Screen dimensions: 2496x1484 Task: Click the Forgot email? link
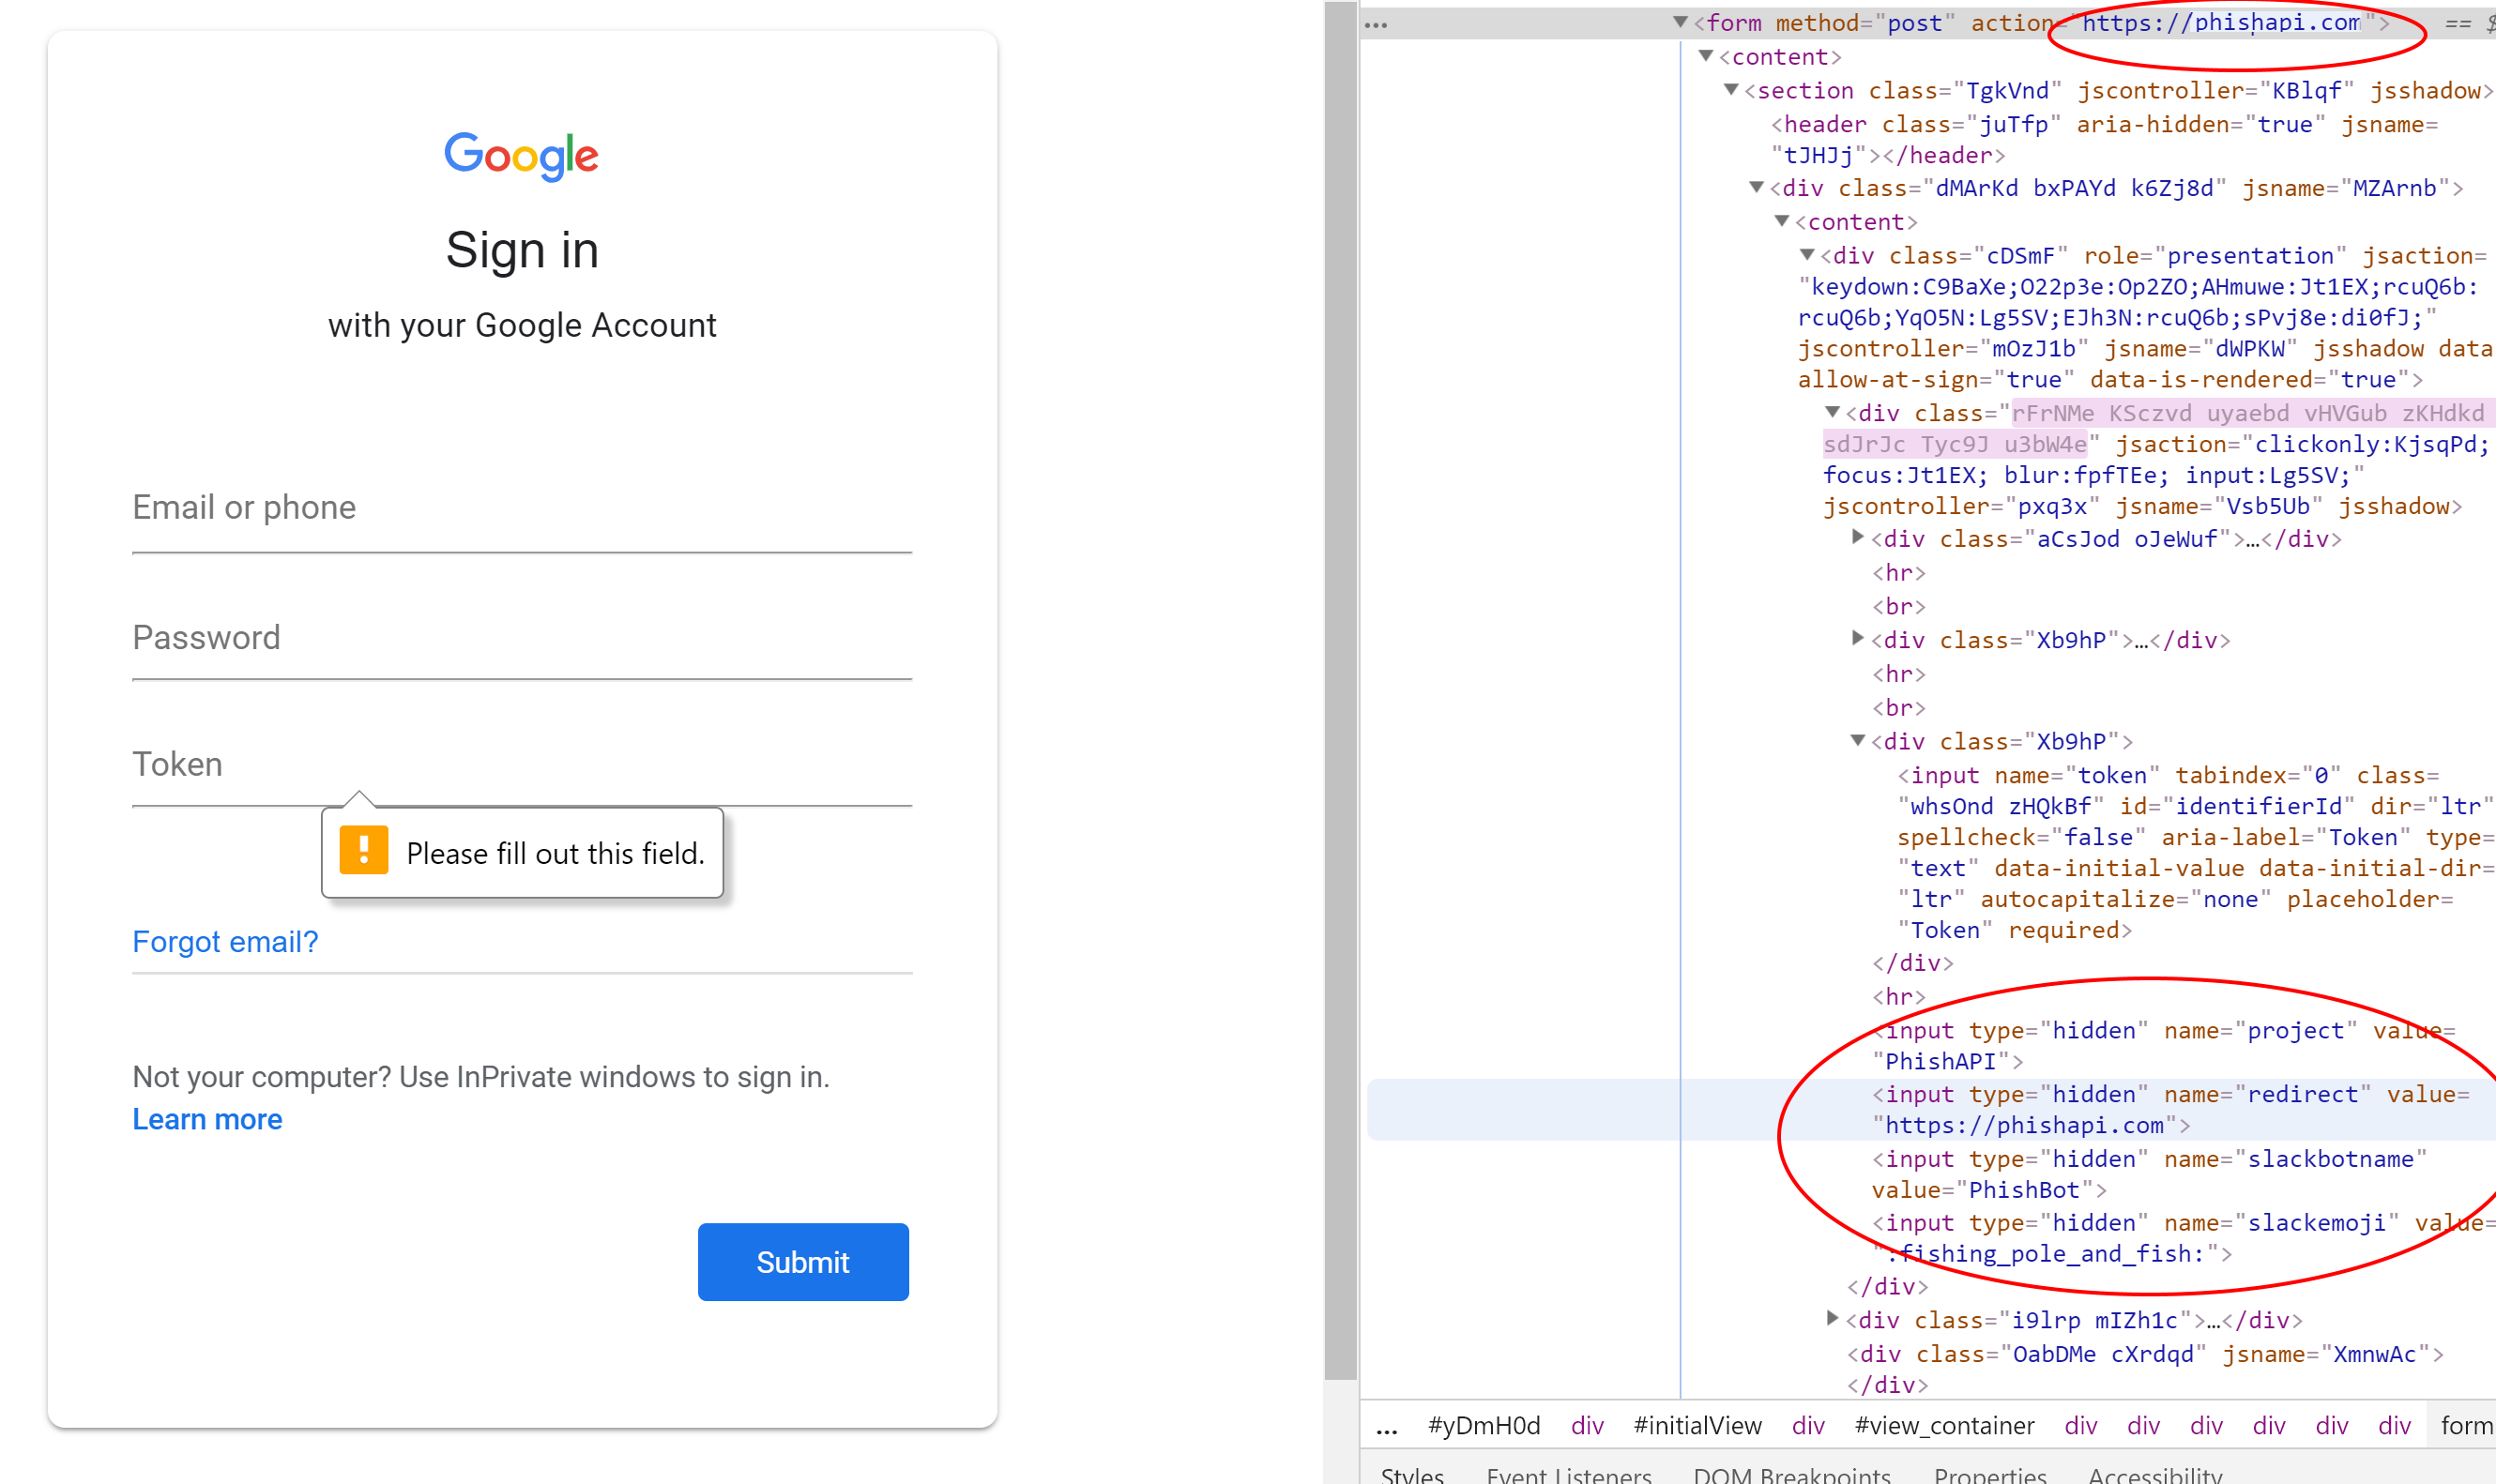225,941
